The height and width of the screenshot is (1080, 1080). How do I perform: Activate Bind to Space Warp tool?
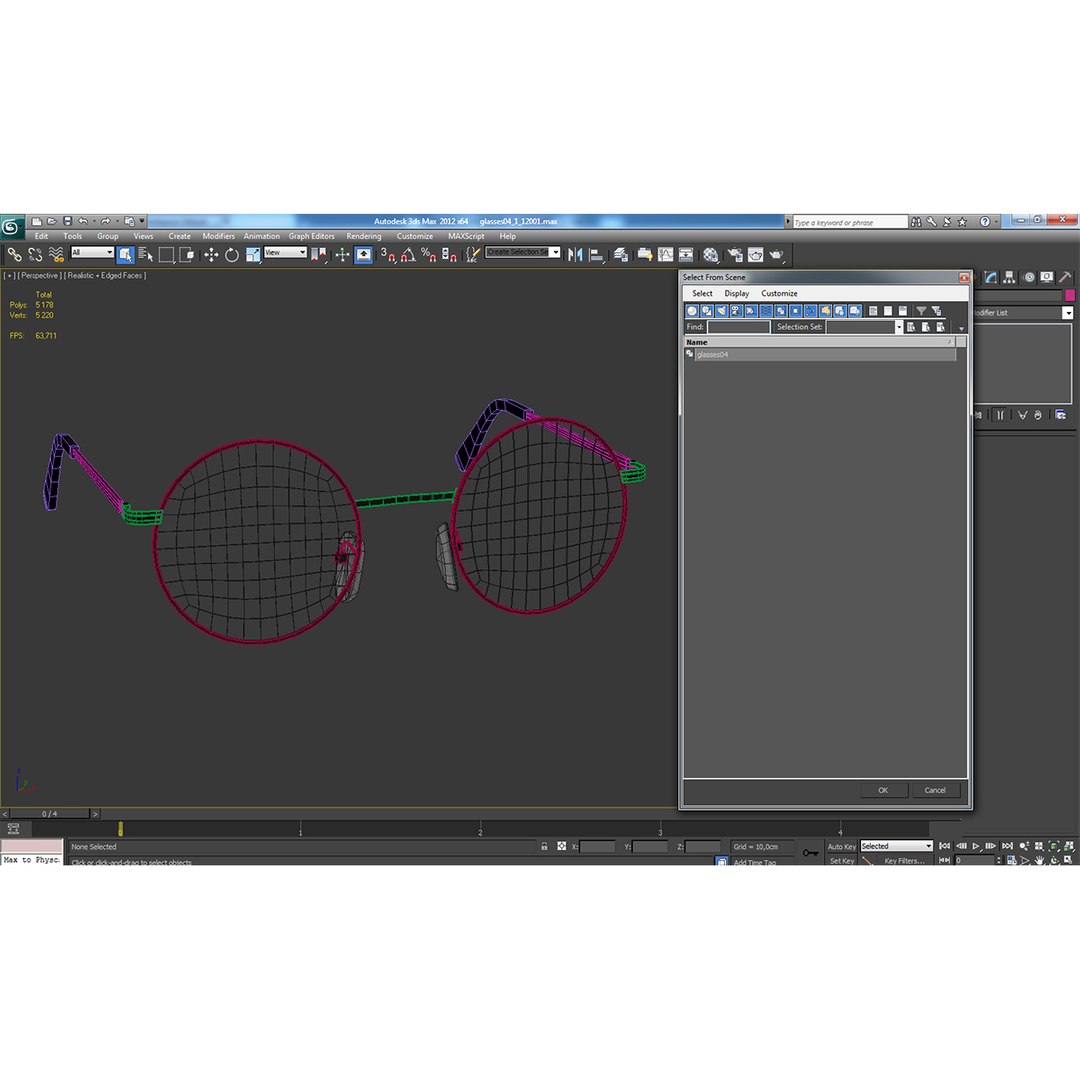(x=56, y=255)
